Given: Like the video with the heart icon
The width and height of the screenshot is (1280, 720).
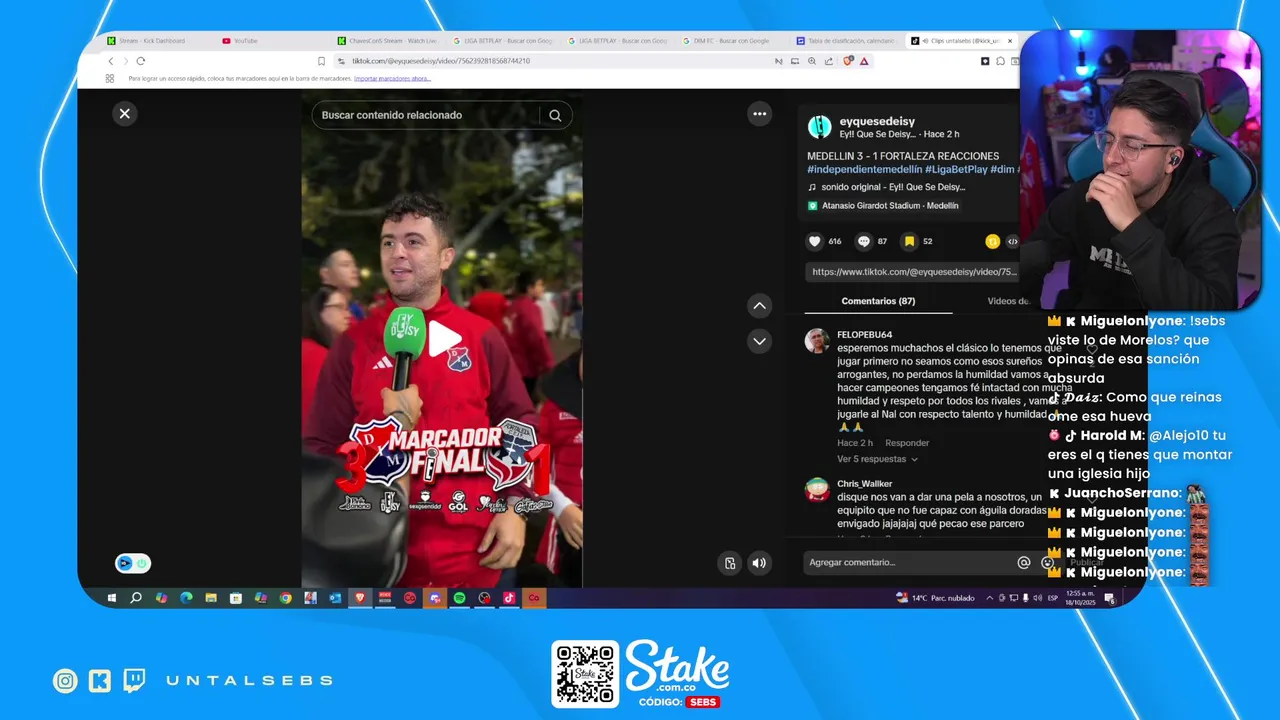Looking at the screenshot, I should pyautogui.click(x=815, y=241).
